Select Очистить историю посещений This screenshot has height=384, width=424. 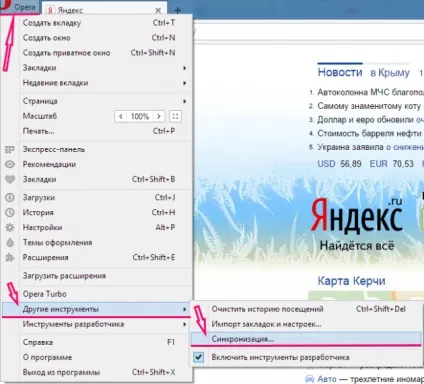tap(306, 309)
